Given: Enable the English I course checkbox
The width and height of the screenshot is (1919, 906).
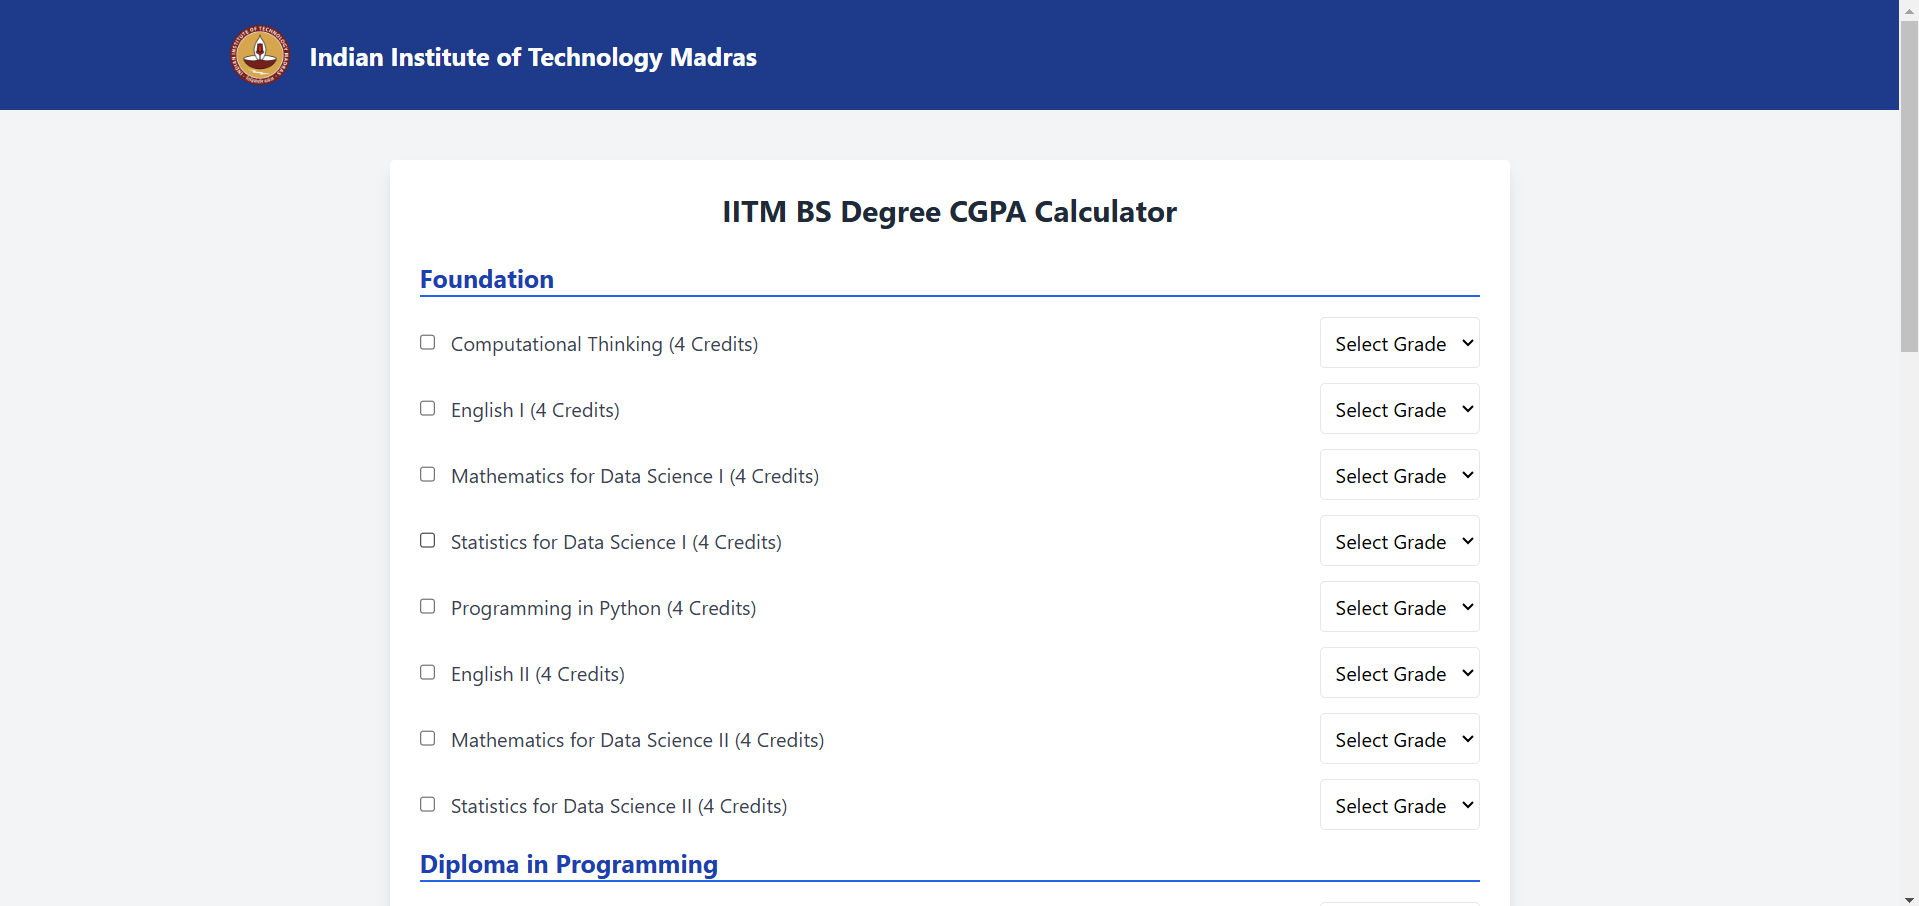Looking at the screenshot, I should [x=428, y=409].
